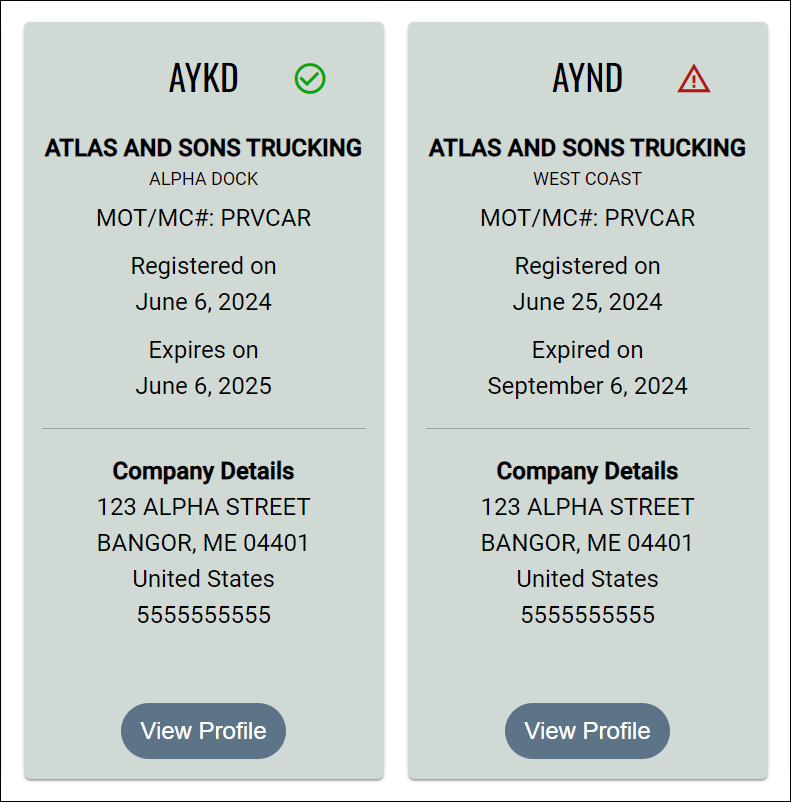Click the Atlas and Sons Trucking name on AYKD card
This screenshot has width=791, height=802.
pos(204,148)
